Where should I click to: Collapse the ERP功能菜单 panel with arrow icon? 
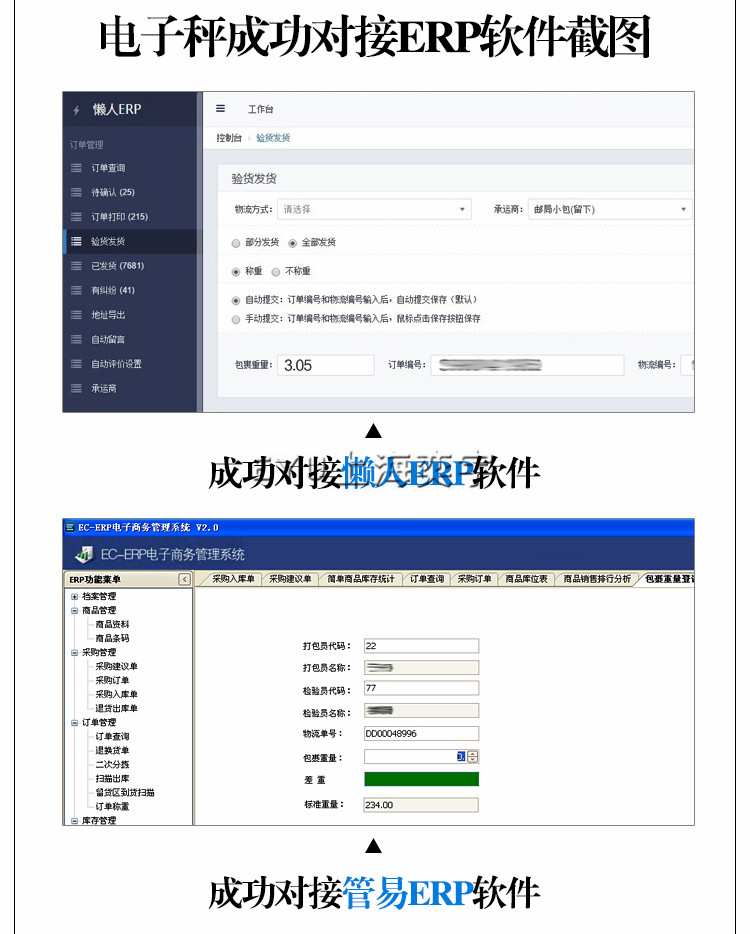184,579
